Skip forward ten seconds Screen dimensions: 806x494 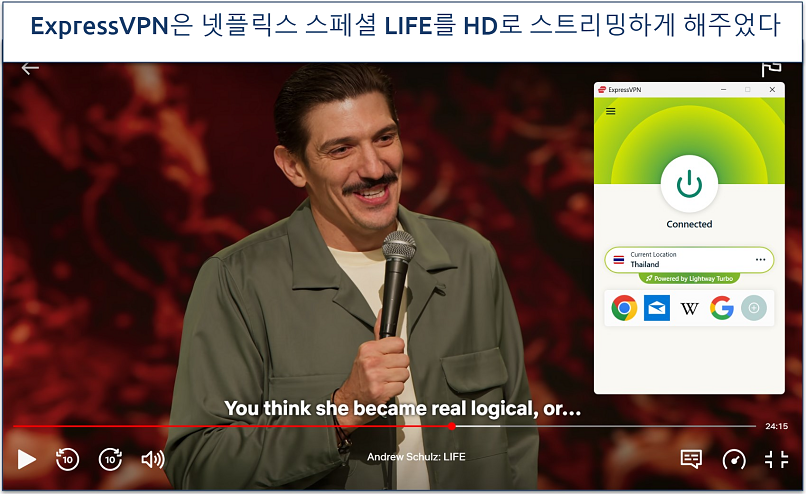tap(110, 459)
